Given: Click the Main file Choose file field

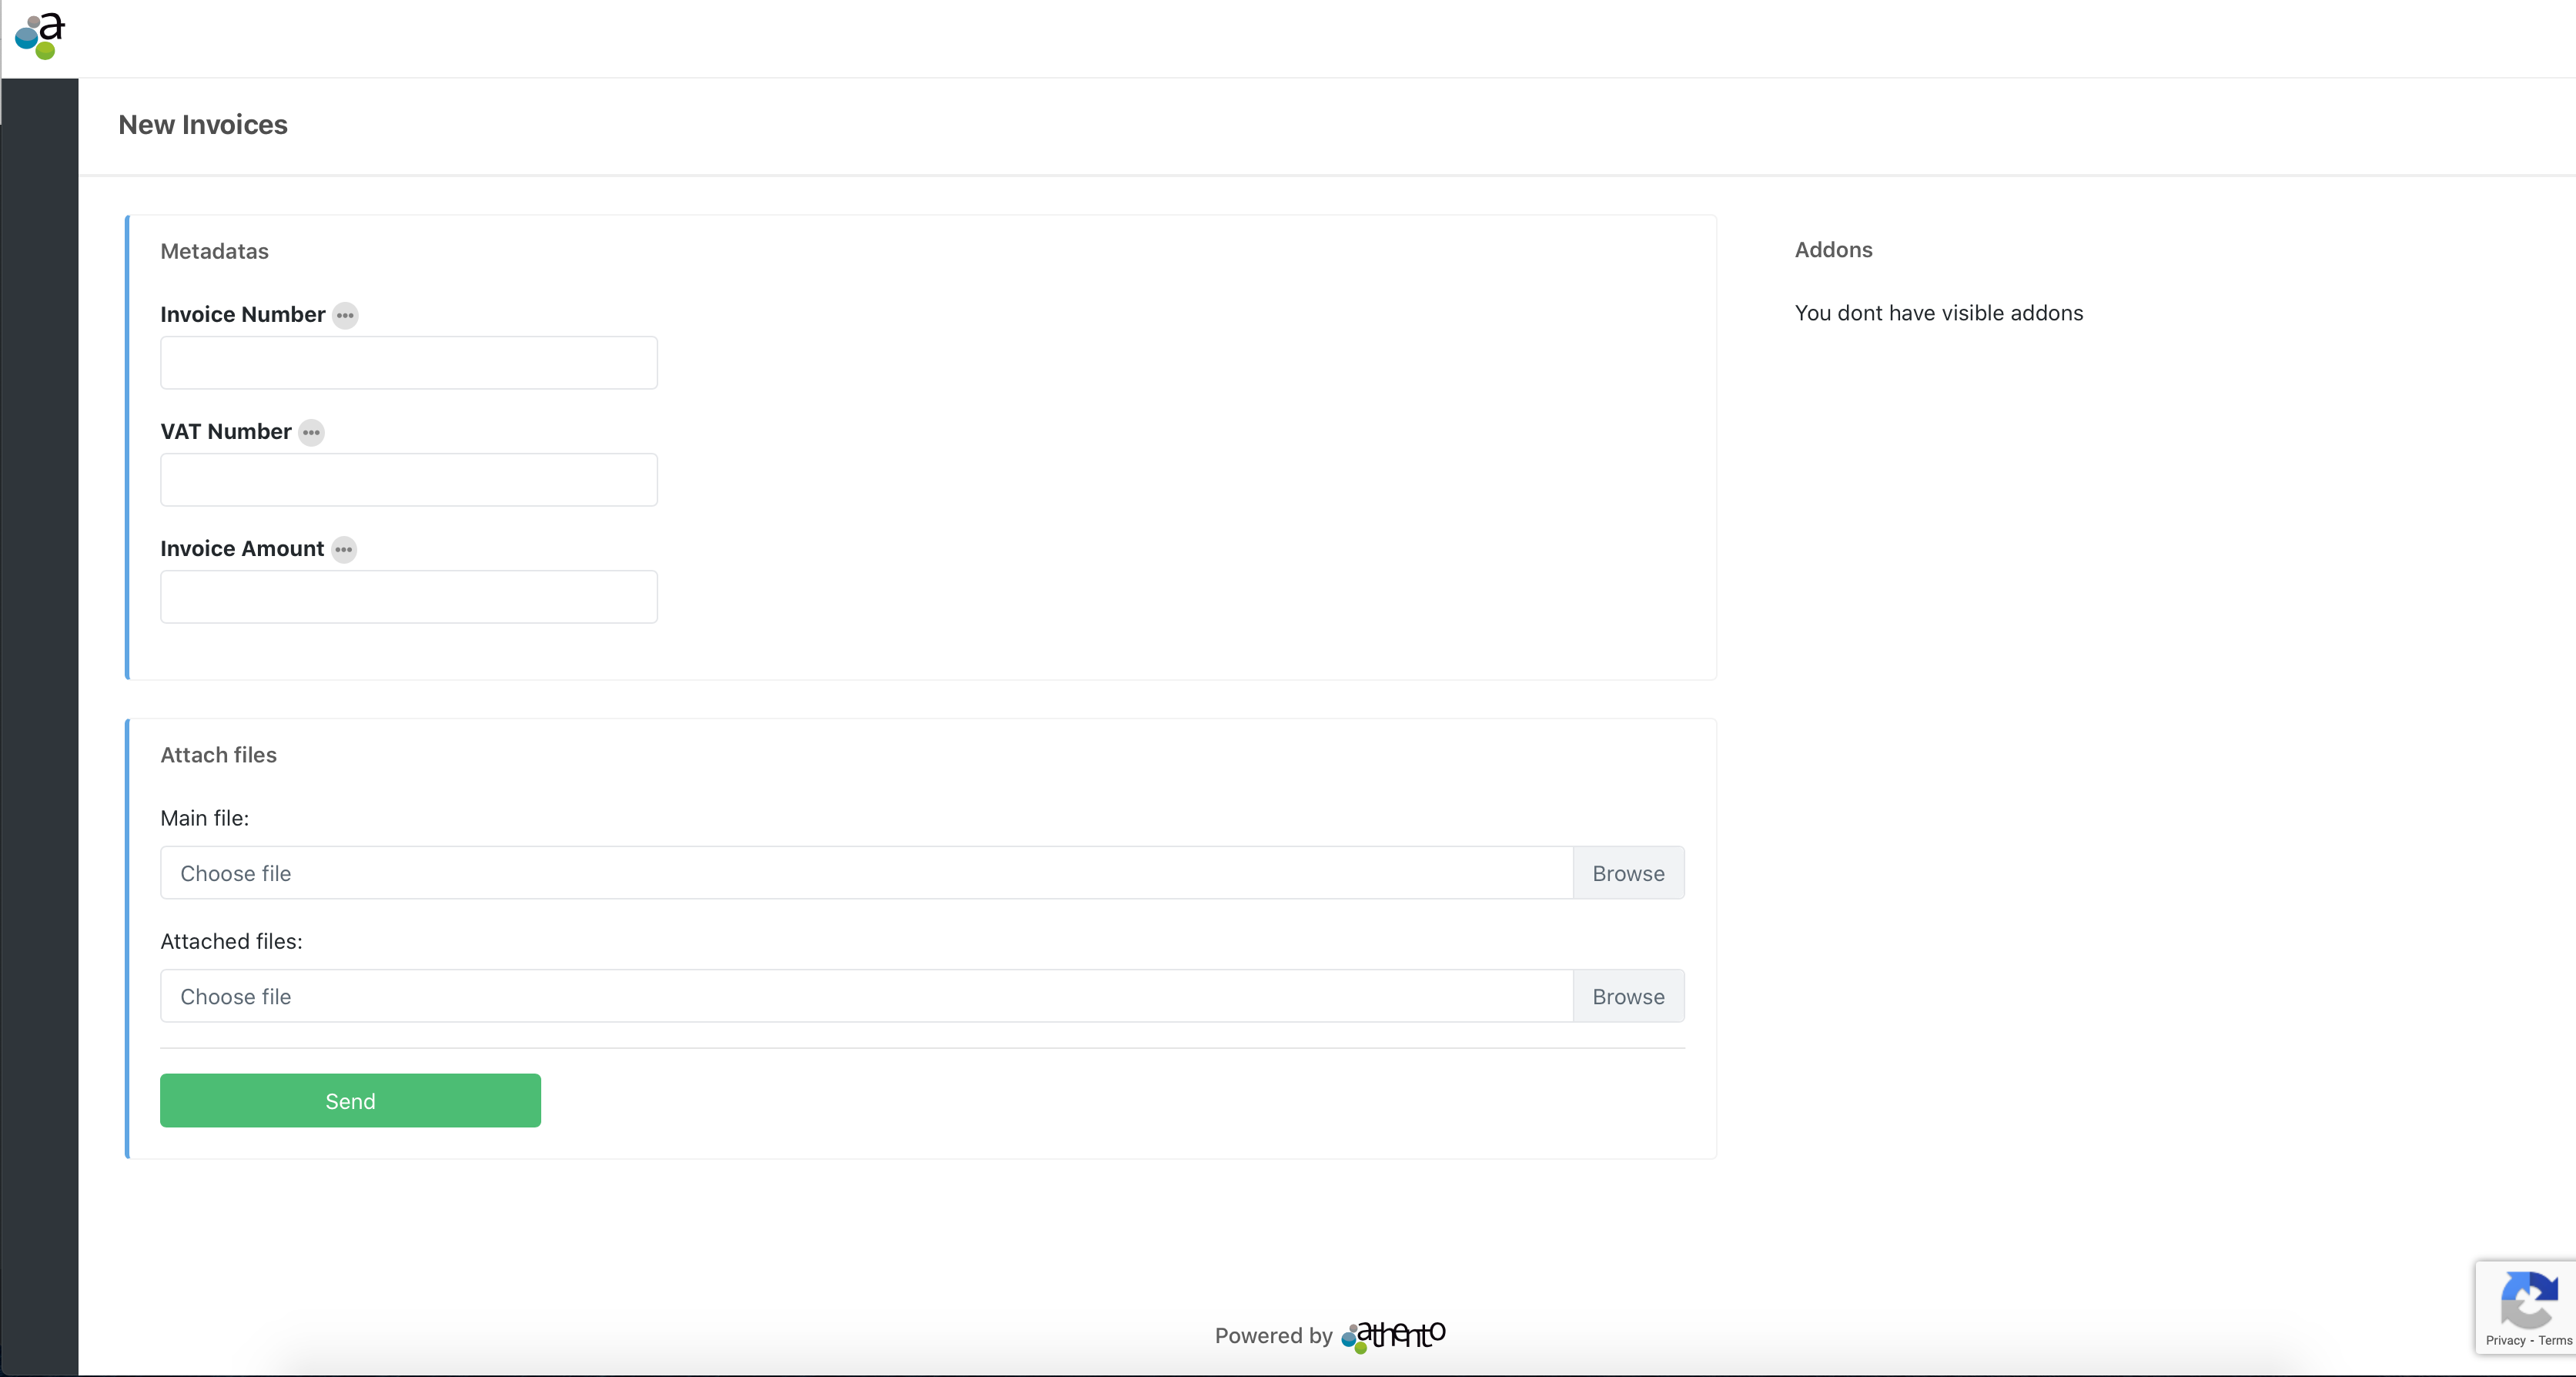Looking at the screenshot, I should pyautogui.click(x=865, y=873).
